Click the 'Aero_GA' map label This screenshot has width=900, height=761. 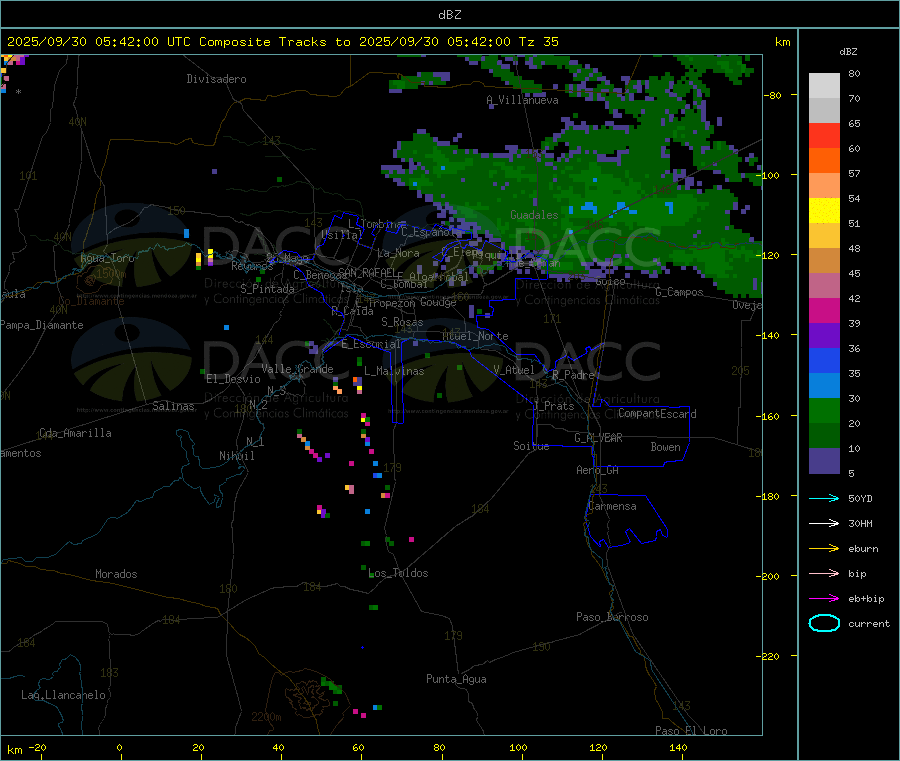click(x=598, y=470)
